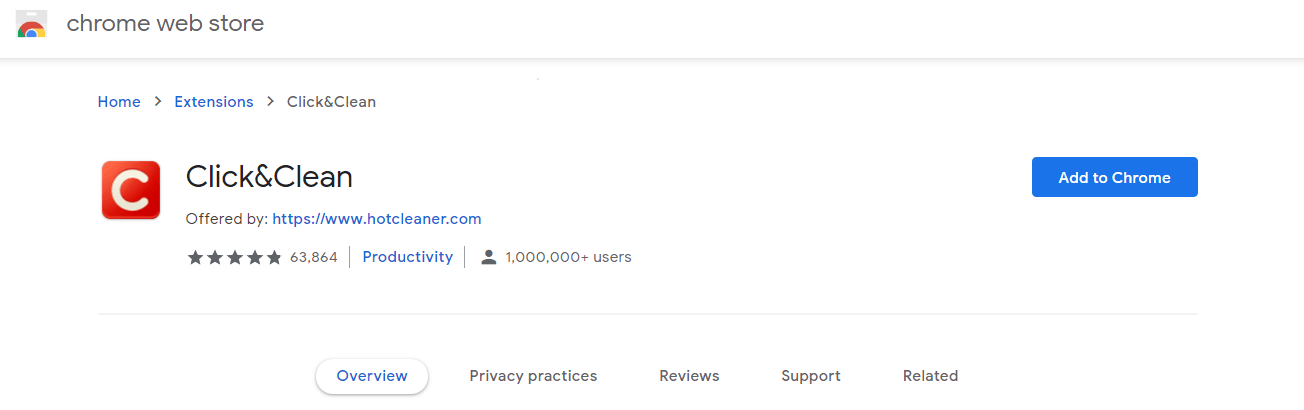Click the breadcrumb chevron after Extensions

[x=270, y=102]
